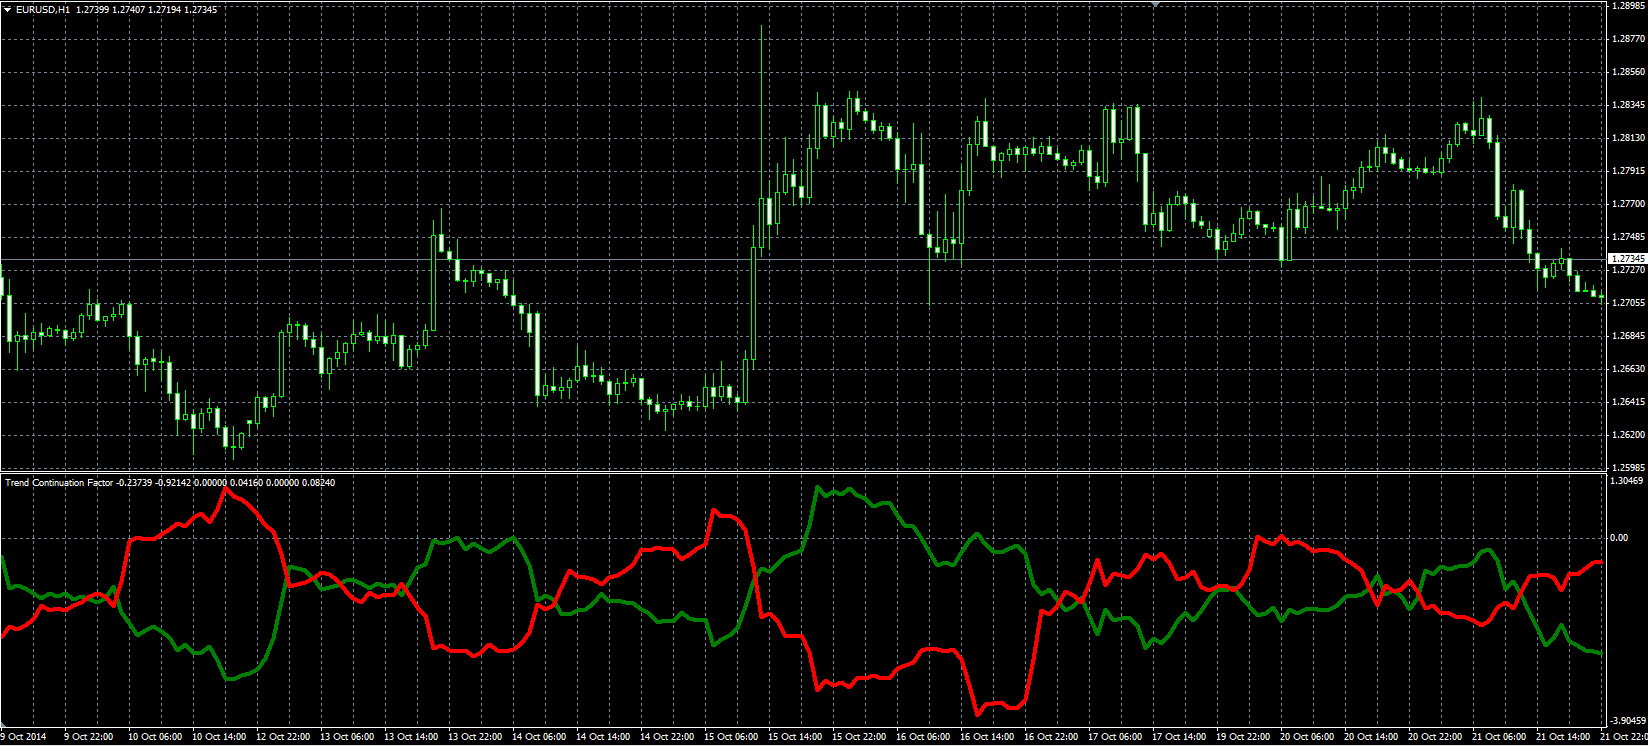Click the 1.28770 price scale label
1648x746 pixels.
click(1628, 39)
